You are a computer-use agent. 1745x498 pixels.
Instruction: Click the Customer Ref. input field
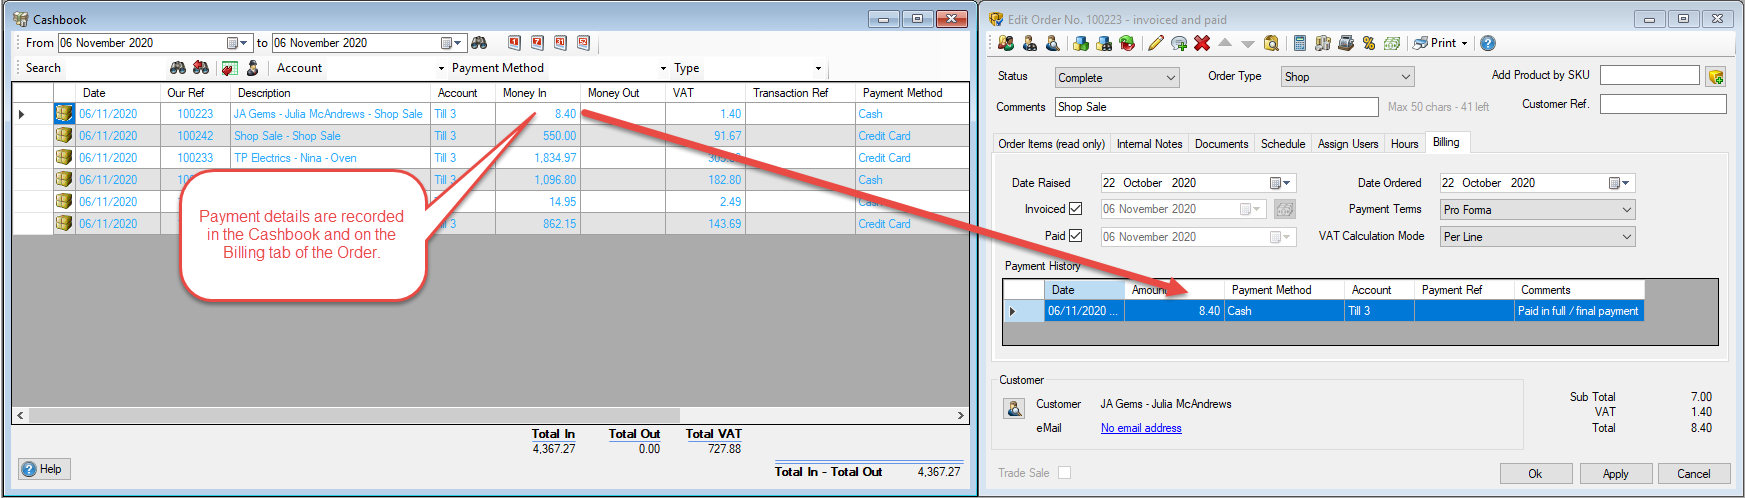pyautogui.click(x=1662, y=104)
